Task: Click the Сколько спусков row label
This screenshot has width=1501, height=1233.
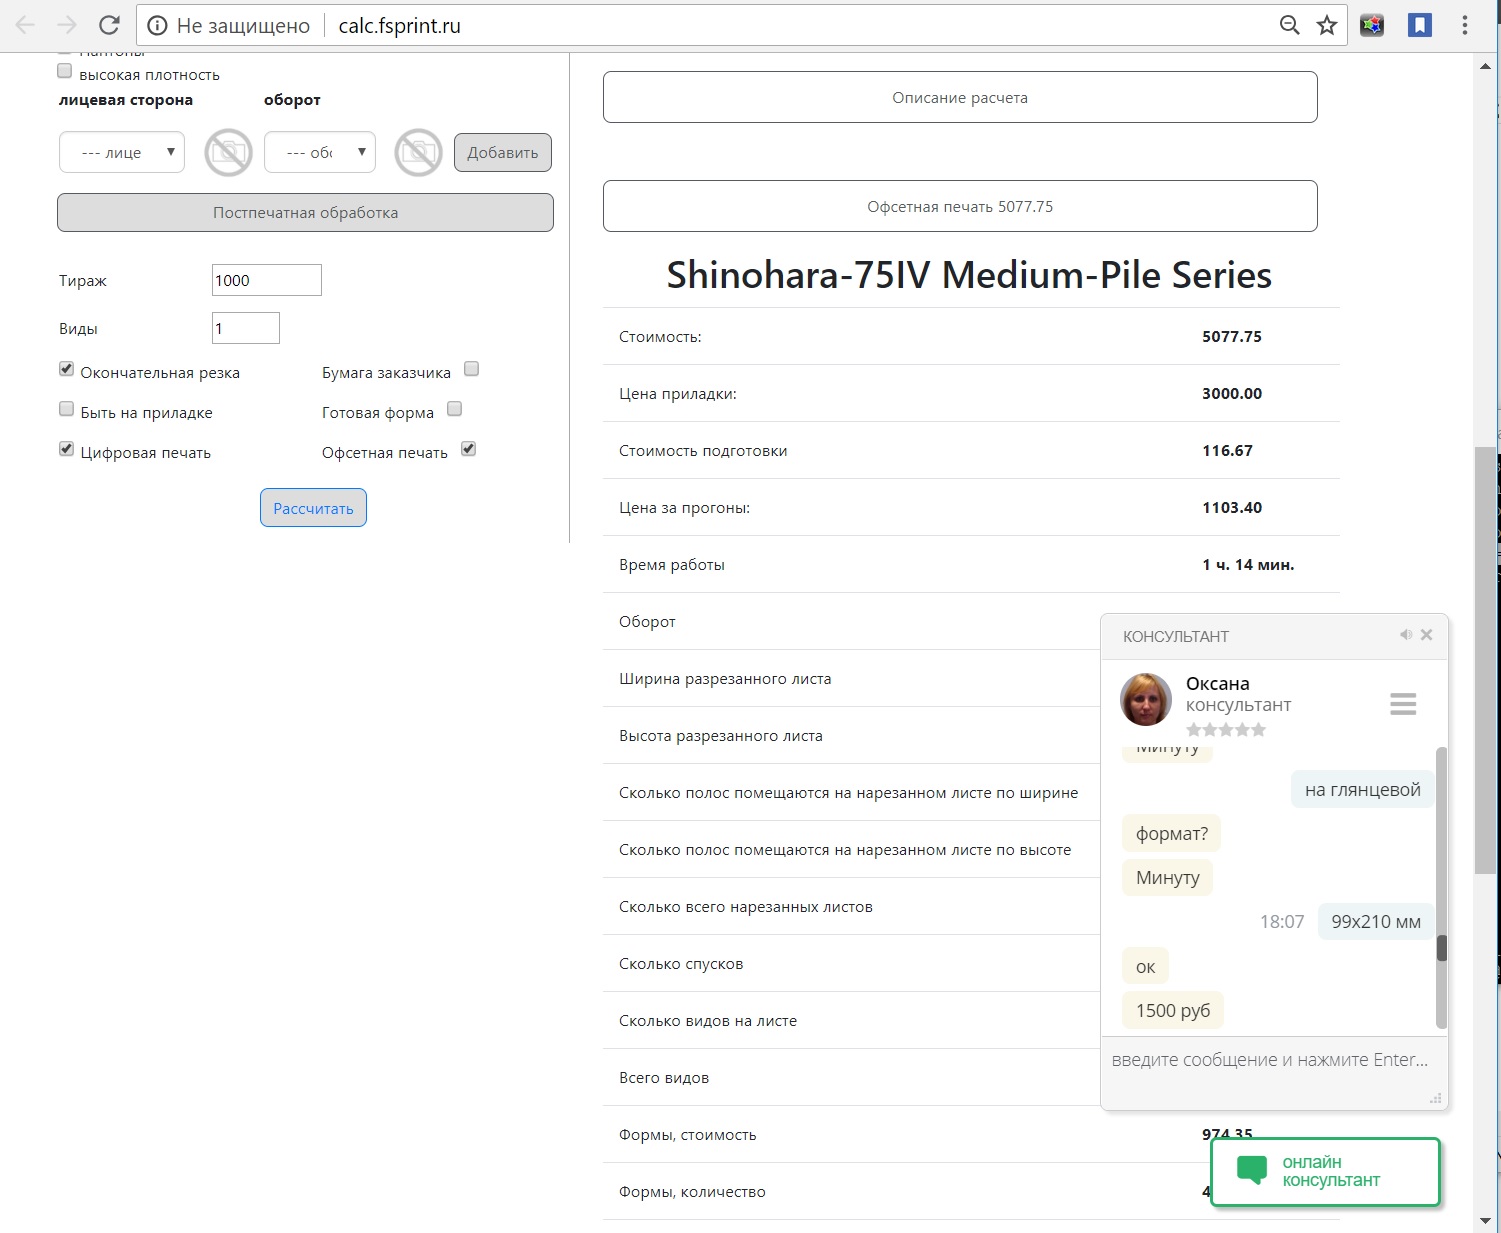Action: point(681,964)
